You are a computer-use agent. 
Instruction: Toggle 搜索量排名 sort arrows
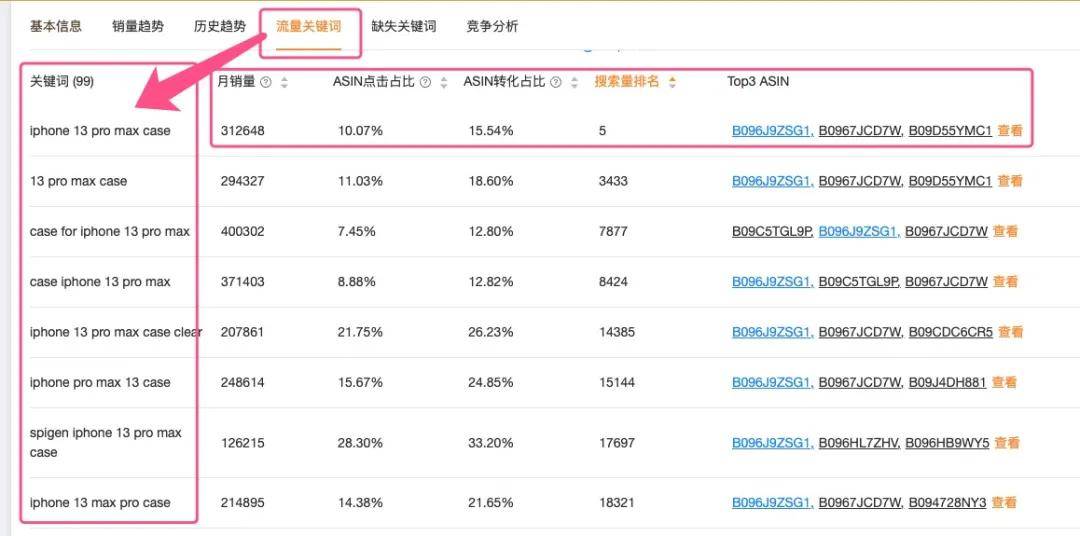672,82
